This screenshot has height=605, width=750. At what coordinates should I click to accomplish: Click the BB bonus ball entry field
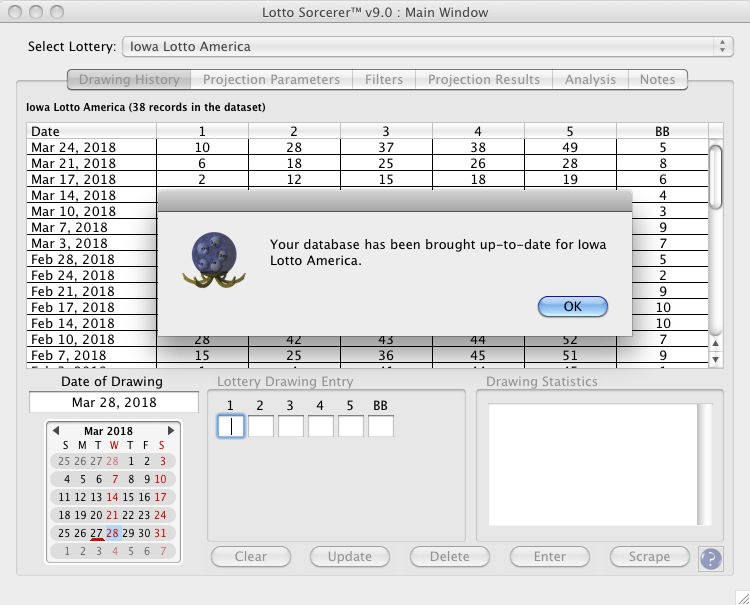click(381, 426)
